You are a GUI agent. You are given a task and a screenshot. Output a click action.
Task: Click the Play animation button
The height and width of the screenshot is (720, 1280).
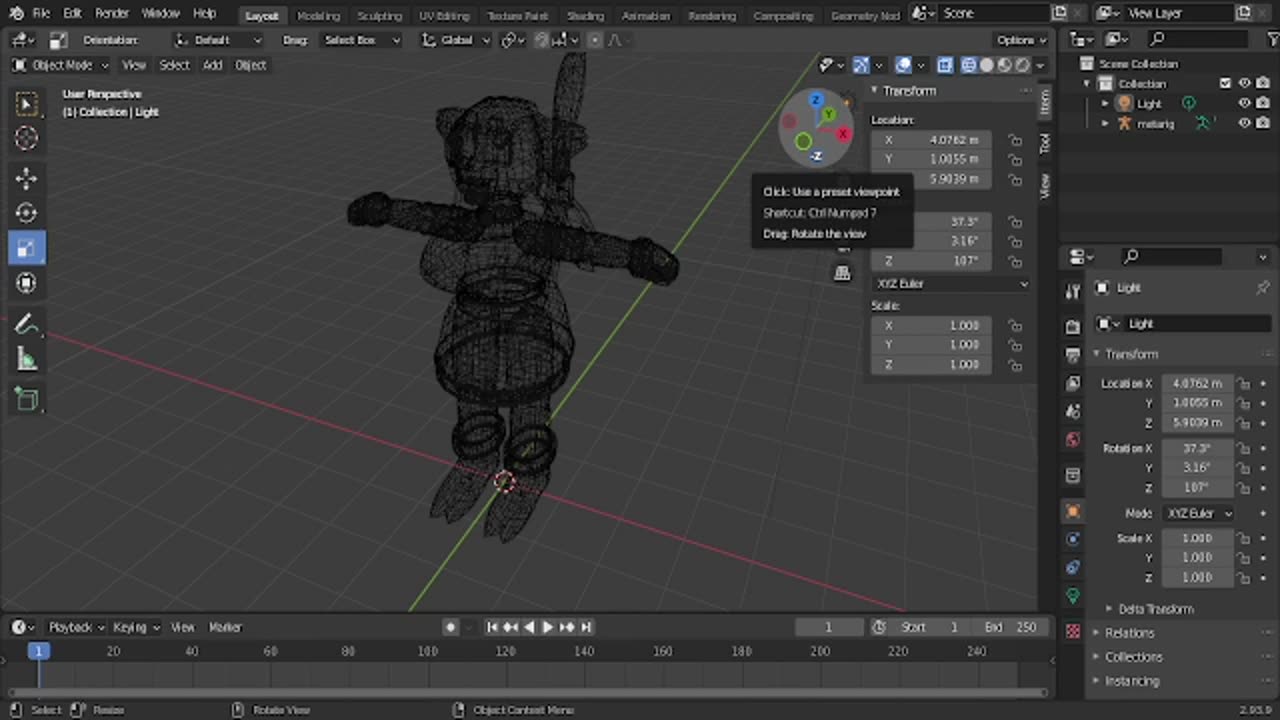click(x=547, y=627)
